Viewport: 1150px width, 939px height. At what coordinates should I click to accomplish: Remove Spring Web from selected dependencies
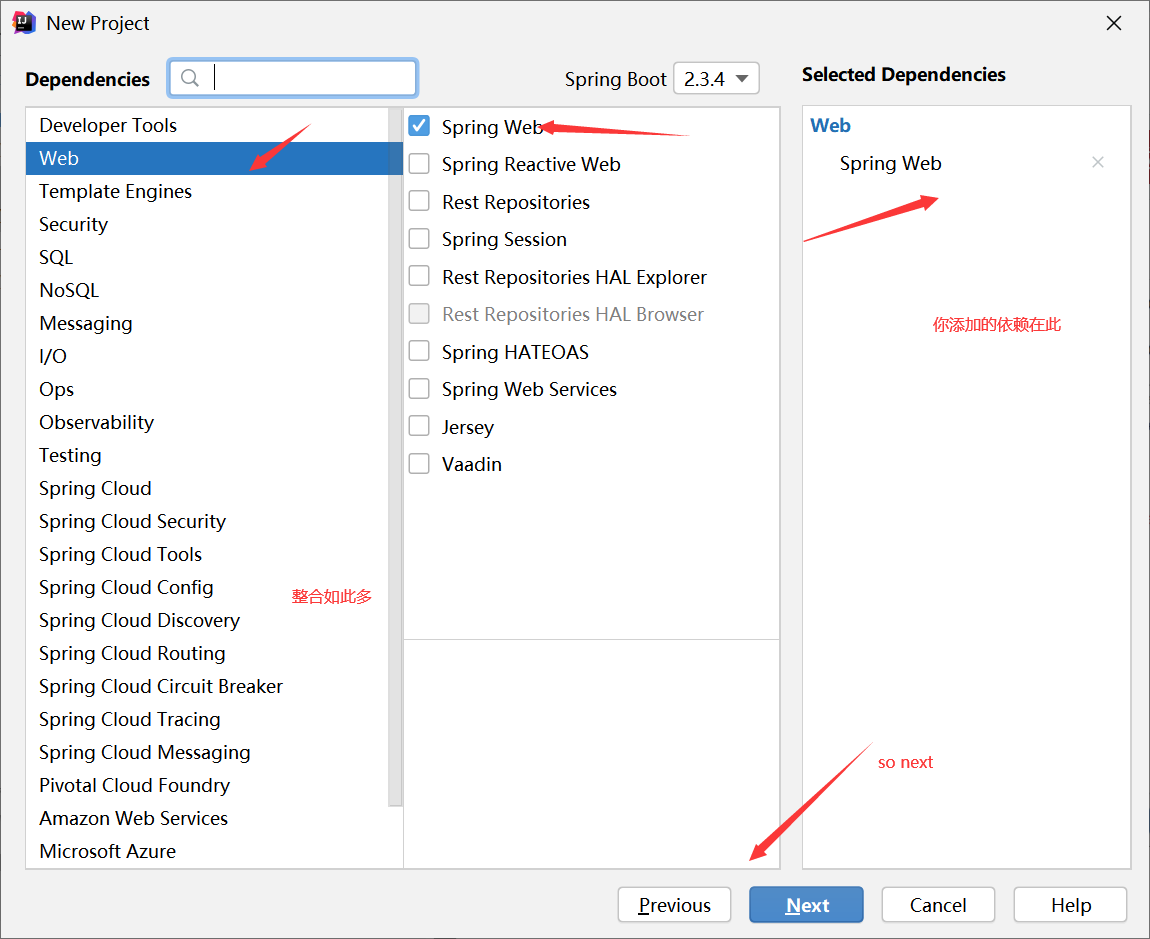[x=1097, y=162]
